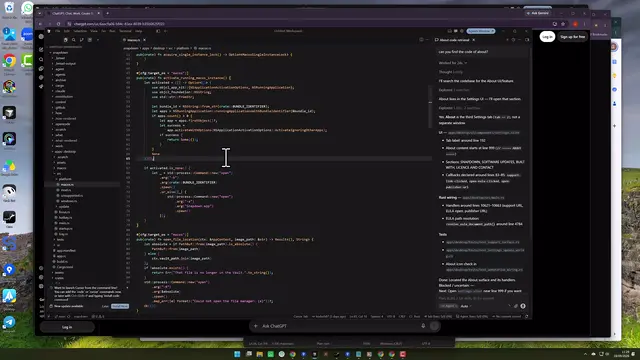Click the new chat plus icon in chat panel
640x360 pixels.
[507, 40]
